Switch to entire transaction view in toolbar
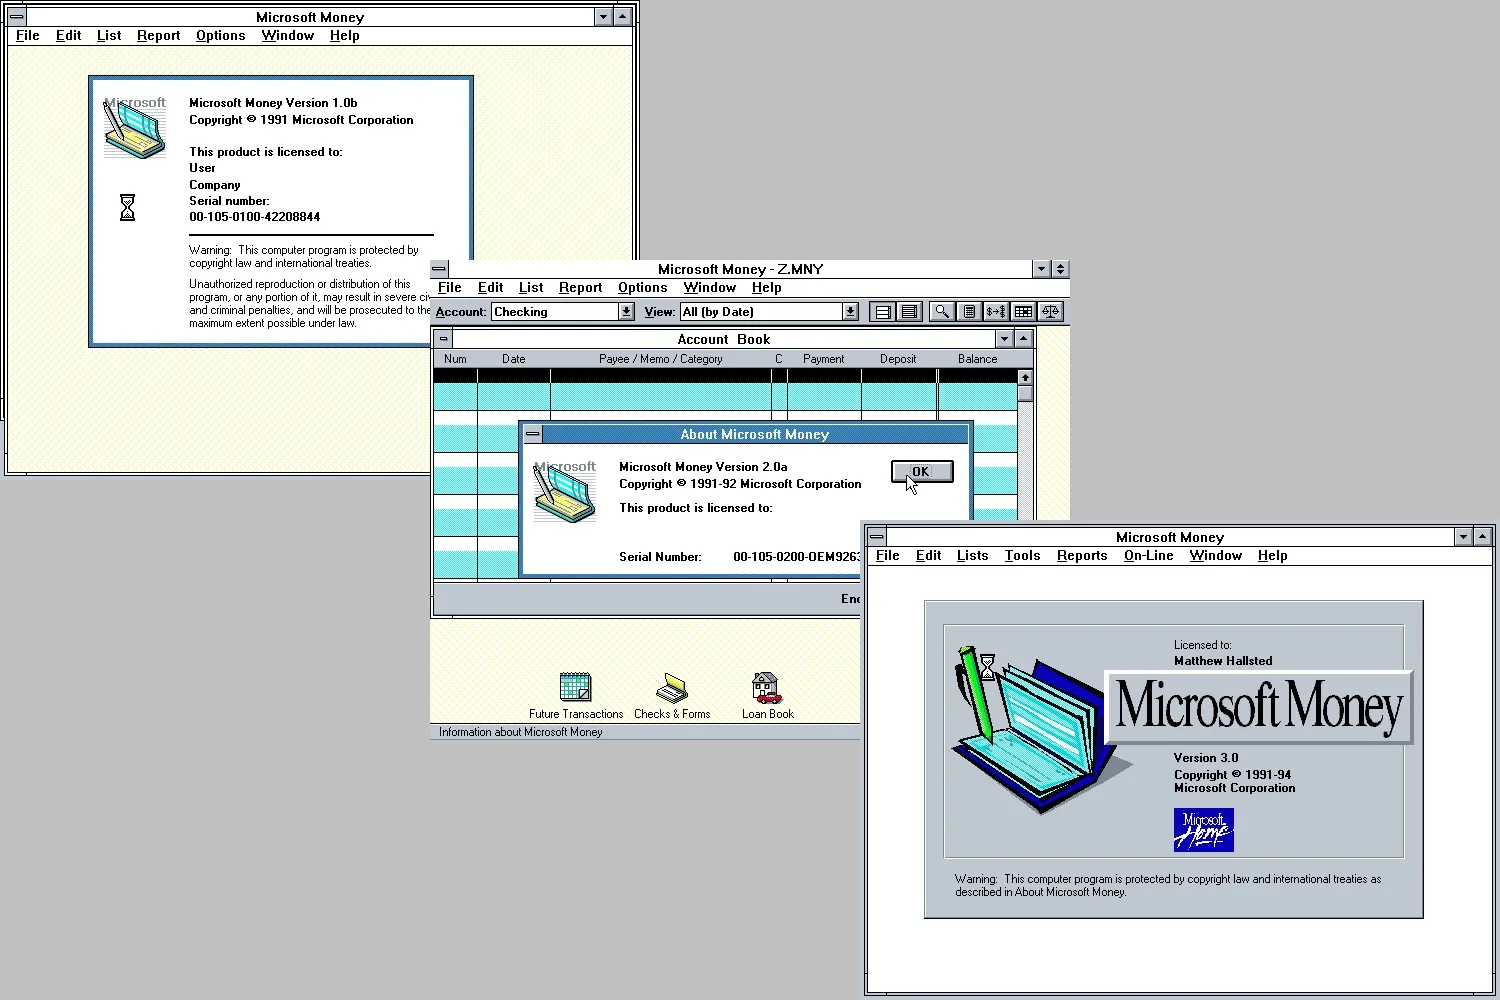The height and width of the screenshot is (1000, 1500). [909, 312]
